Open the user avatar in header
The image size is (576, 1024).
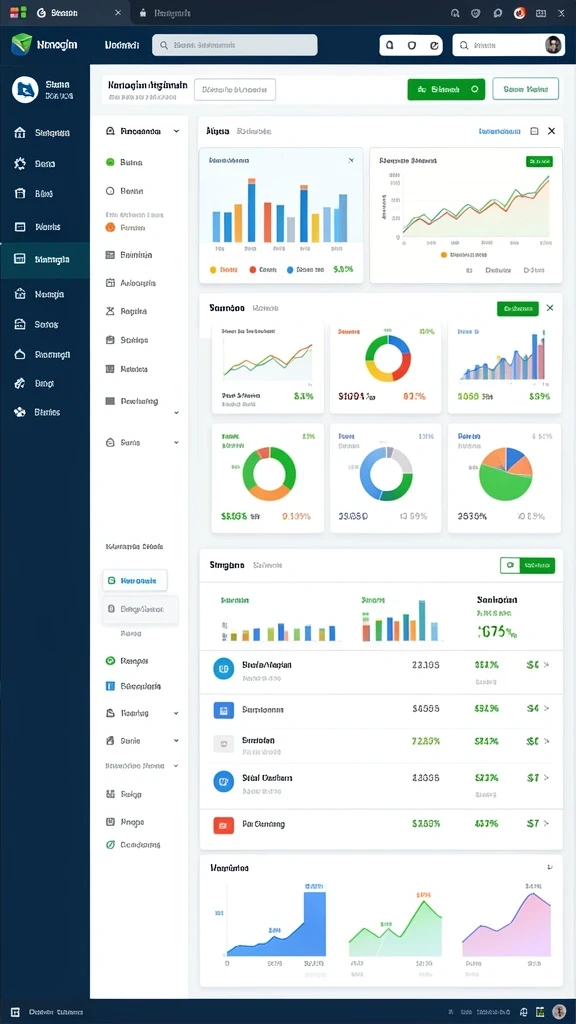(553, 45)
